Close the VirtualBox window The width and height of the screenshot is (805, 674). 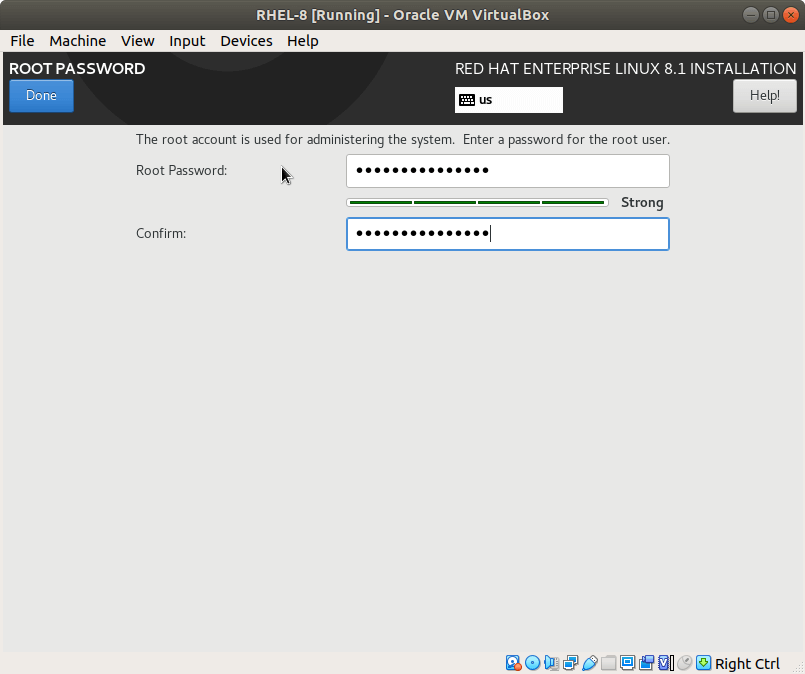point(791,15)
